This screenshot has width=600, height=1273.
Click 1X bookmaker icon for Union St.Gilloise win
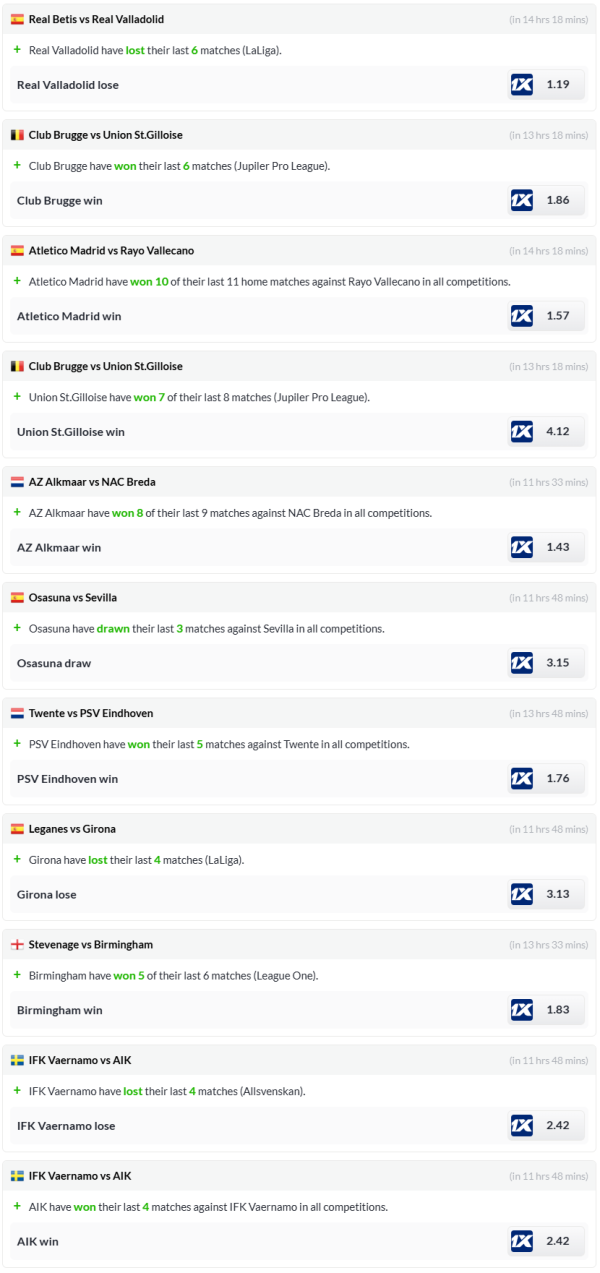pyautogui.click(x=521, y=432)
